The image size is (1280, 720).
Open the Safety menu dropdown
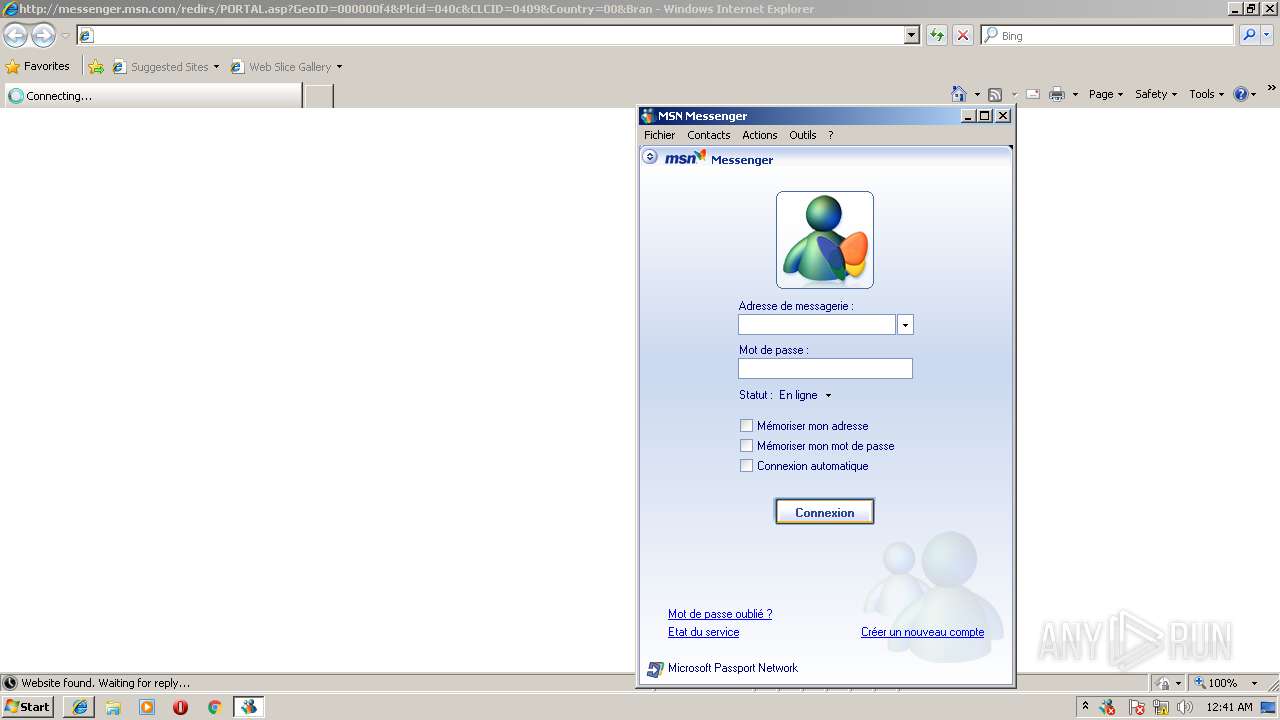tap(1156, 94)
